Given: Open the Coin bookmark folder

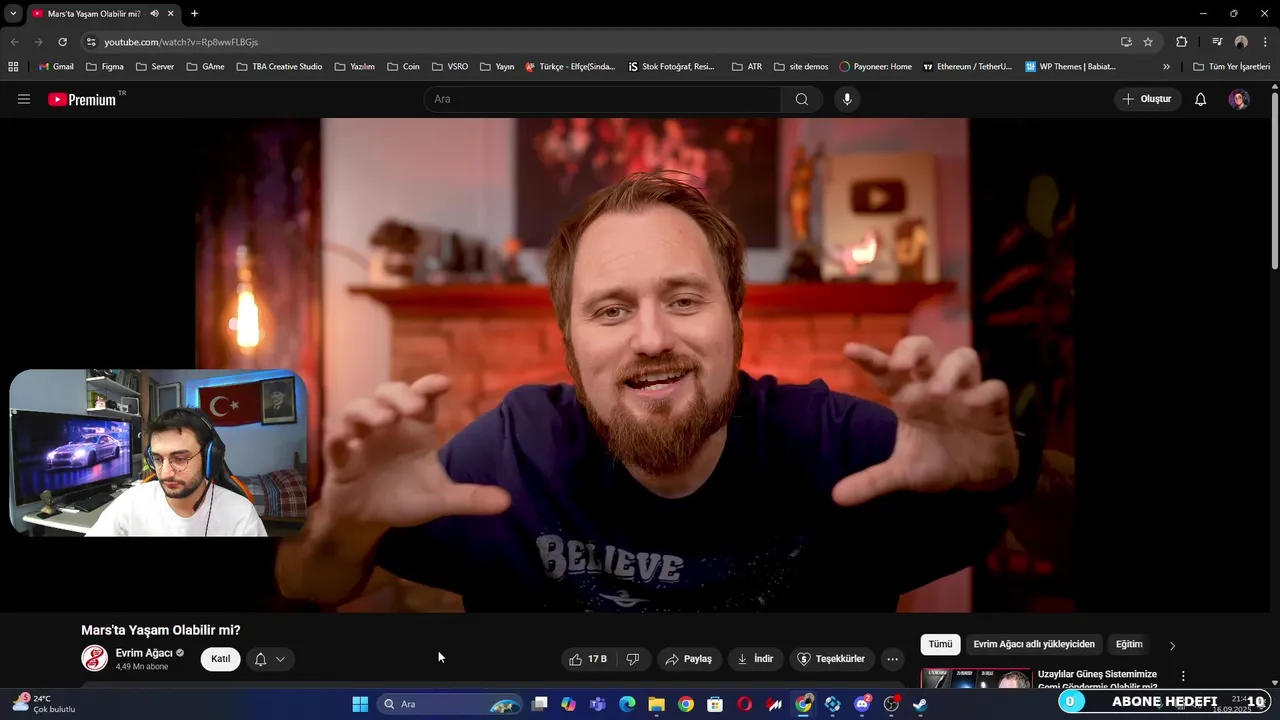Looking at the screenshot, I should pyautogui.click(x=404, y=67).
